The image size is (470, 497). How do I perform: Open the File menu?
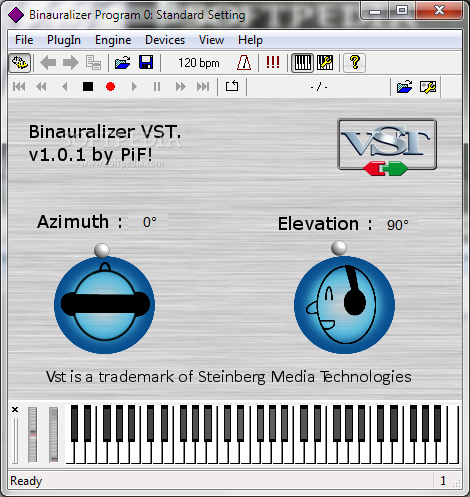pyautogui.click(x=24, y=40)
